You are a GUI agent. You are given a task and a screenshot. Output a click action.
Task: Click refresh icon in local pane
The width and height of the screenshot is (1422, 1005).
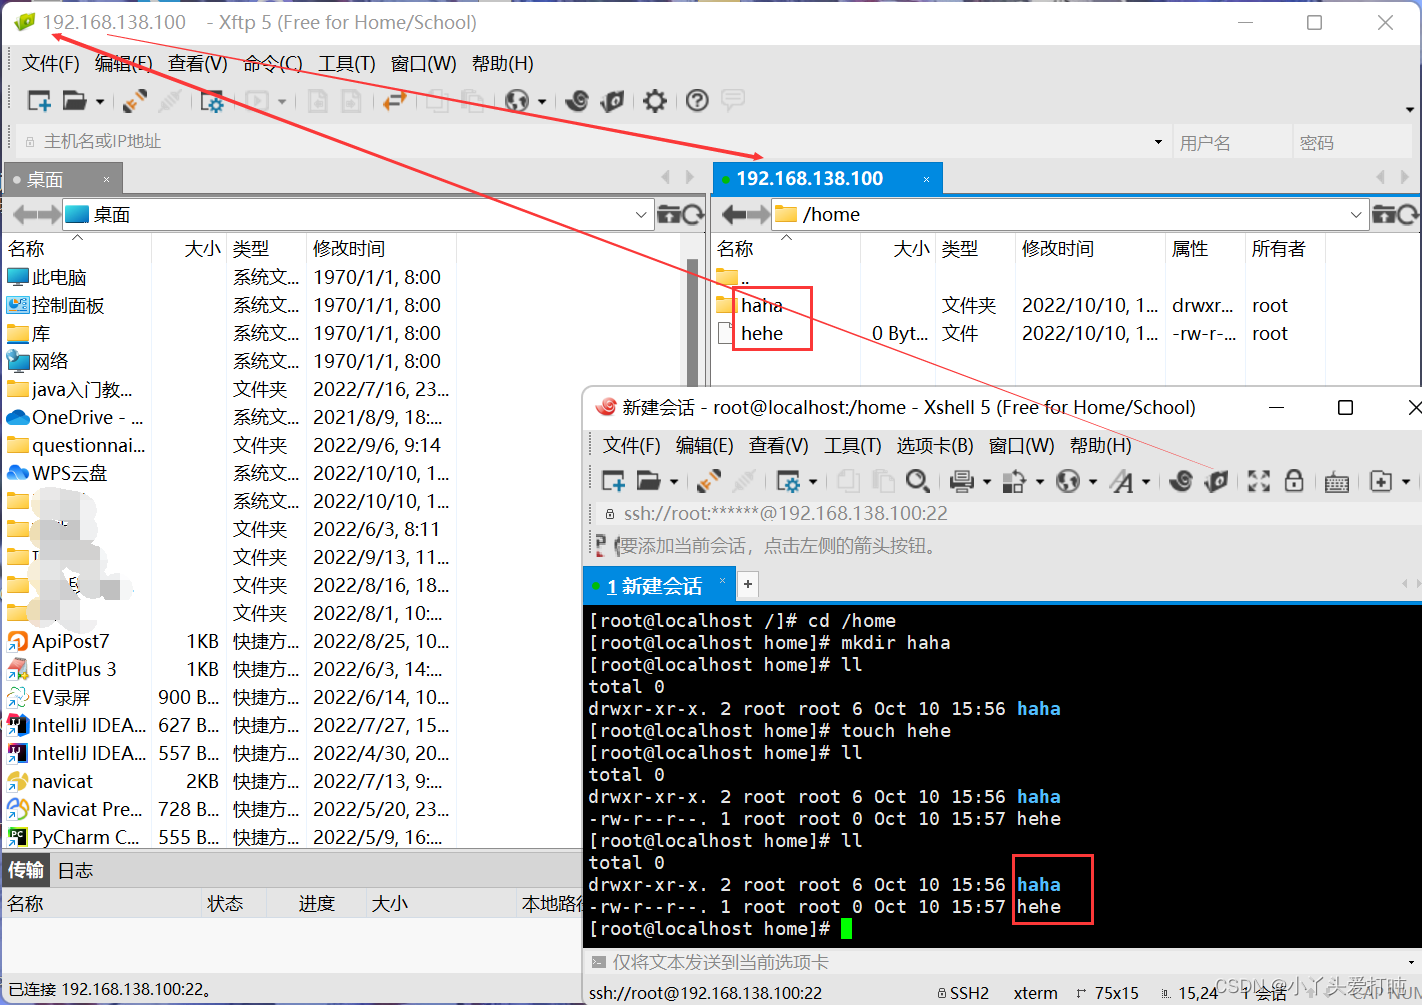click(x=693, y=215)
